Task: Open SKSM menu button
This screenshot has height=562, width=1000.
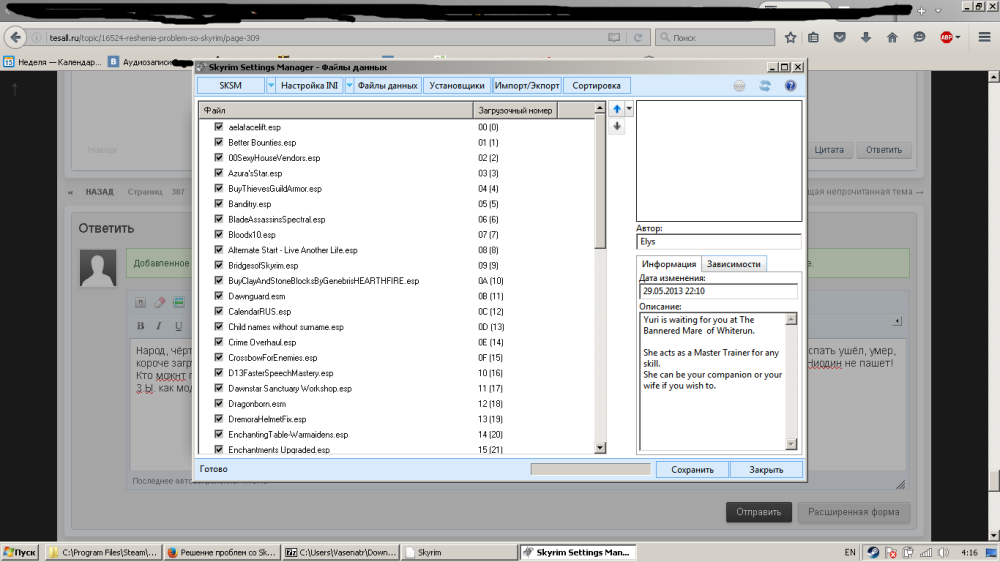Action: (x=231, y=85)
